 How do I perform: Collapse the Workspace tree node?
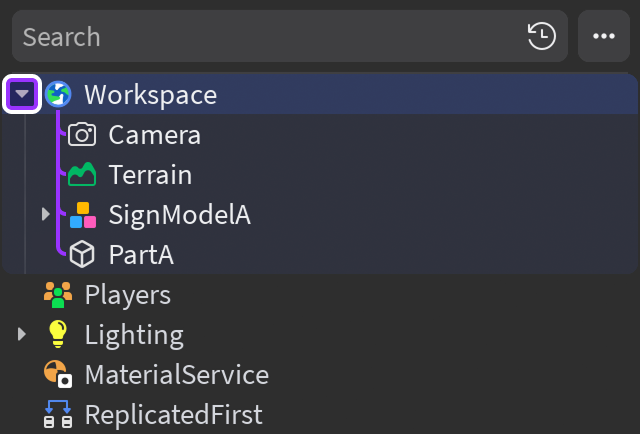22,94
